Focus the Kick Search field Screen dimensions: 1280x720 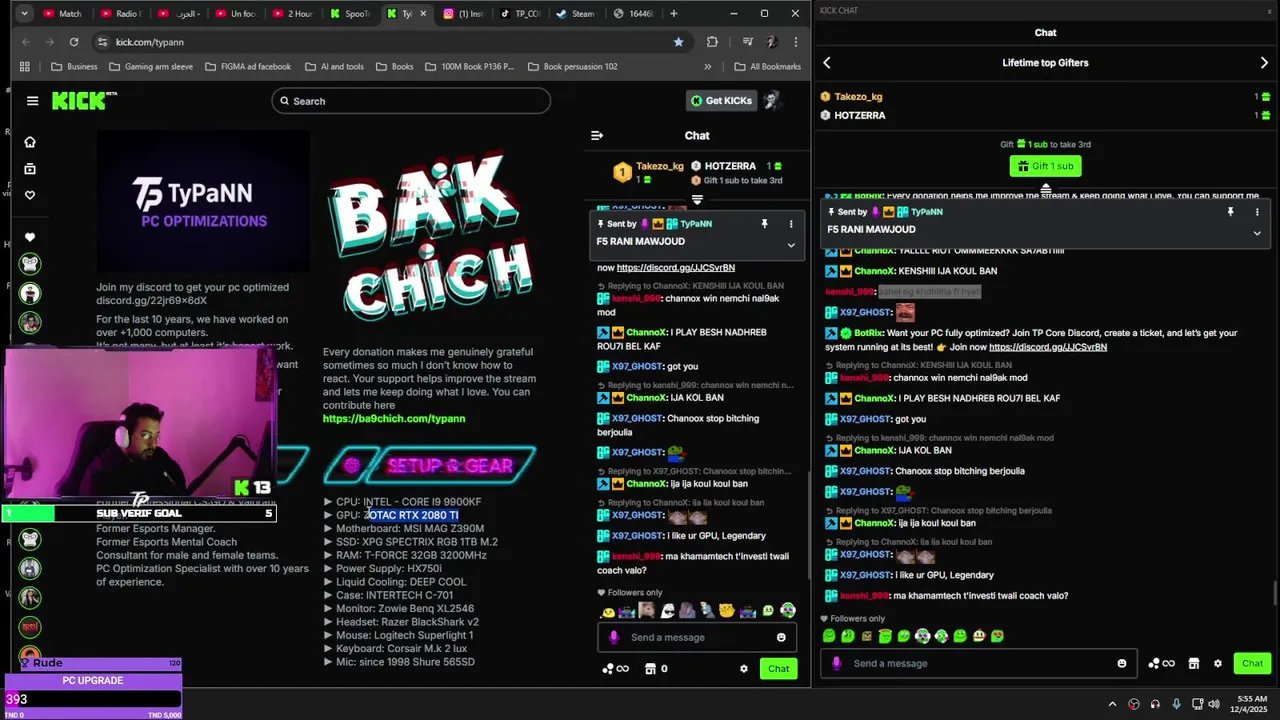click(x=411, y=101)
